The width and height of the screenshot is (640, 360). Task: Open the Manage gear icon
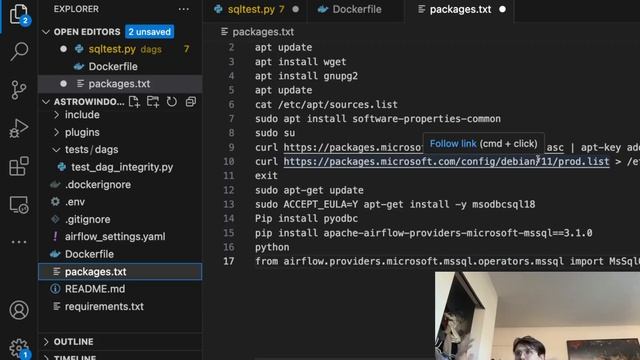tap(19, 349)
